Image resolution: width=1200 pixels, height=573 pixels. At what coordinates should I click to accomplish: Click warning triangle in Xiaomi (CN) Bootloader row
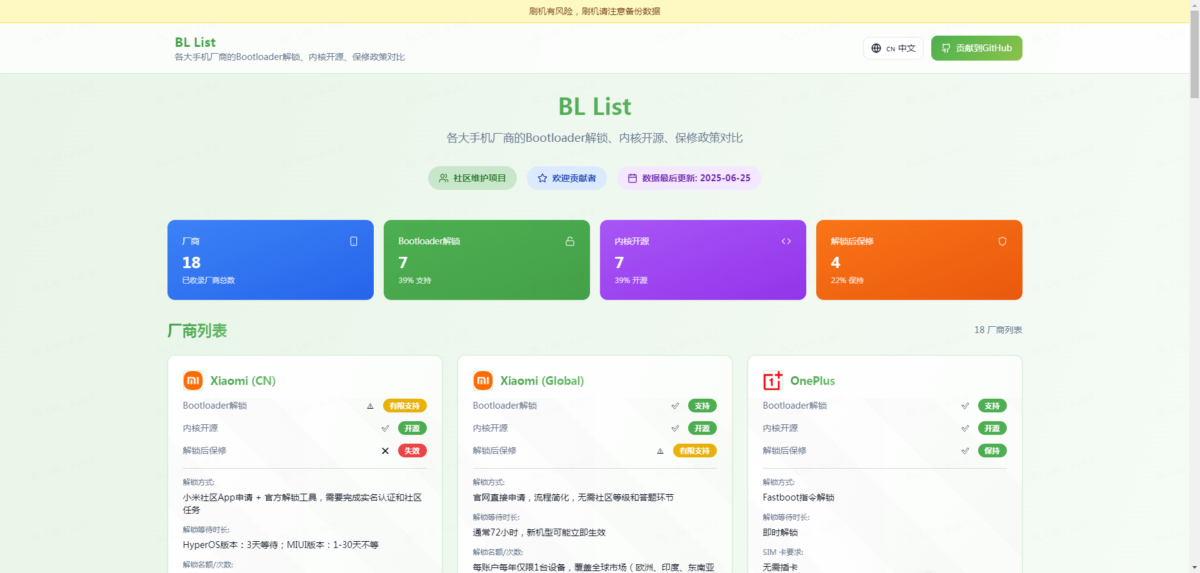(x=370, y=406)
